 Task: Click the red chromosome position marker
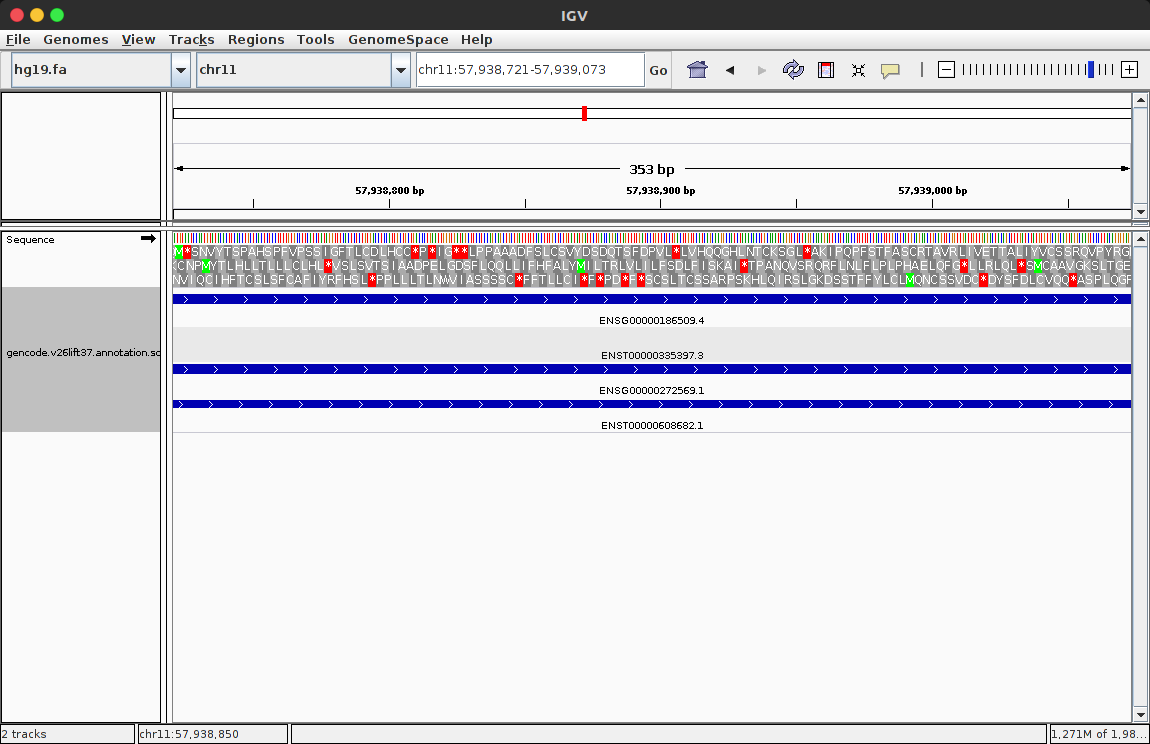[584, 113]
